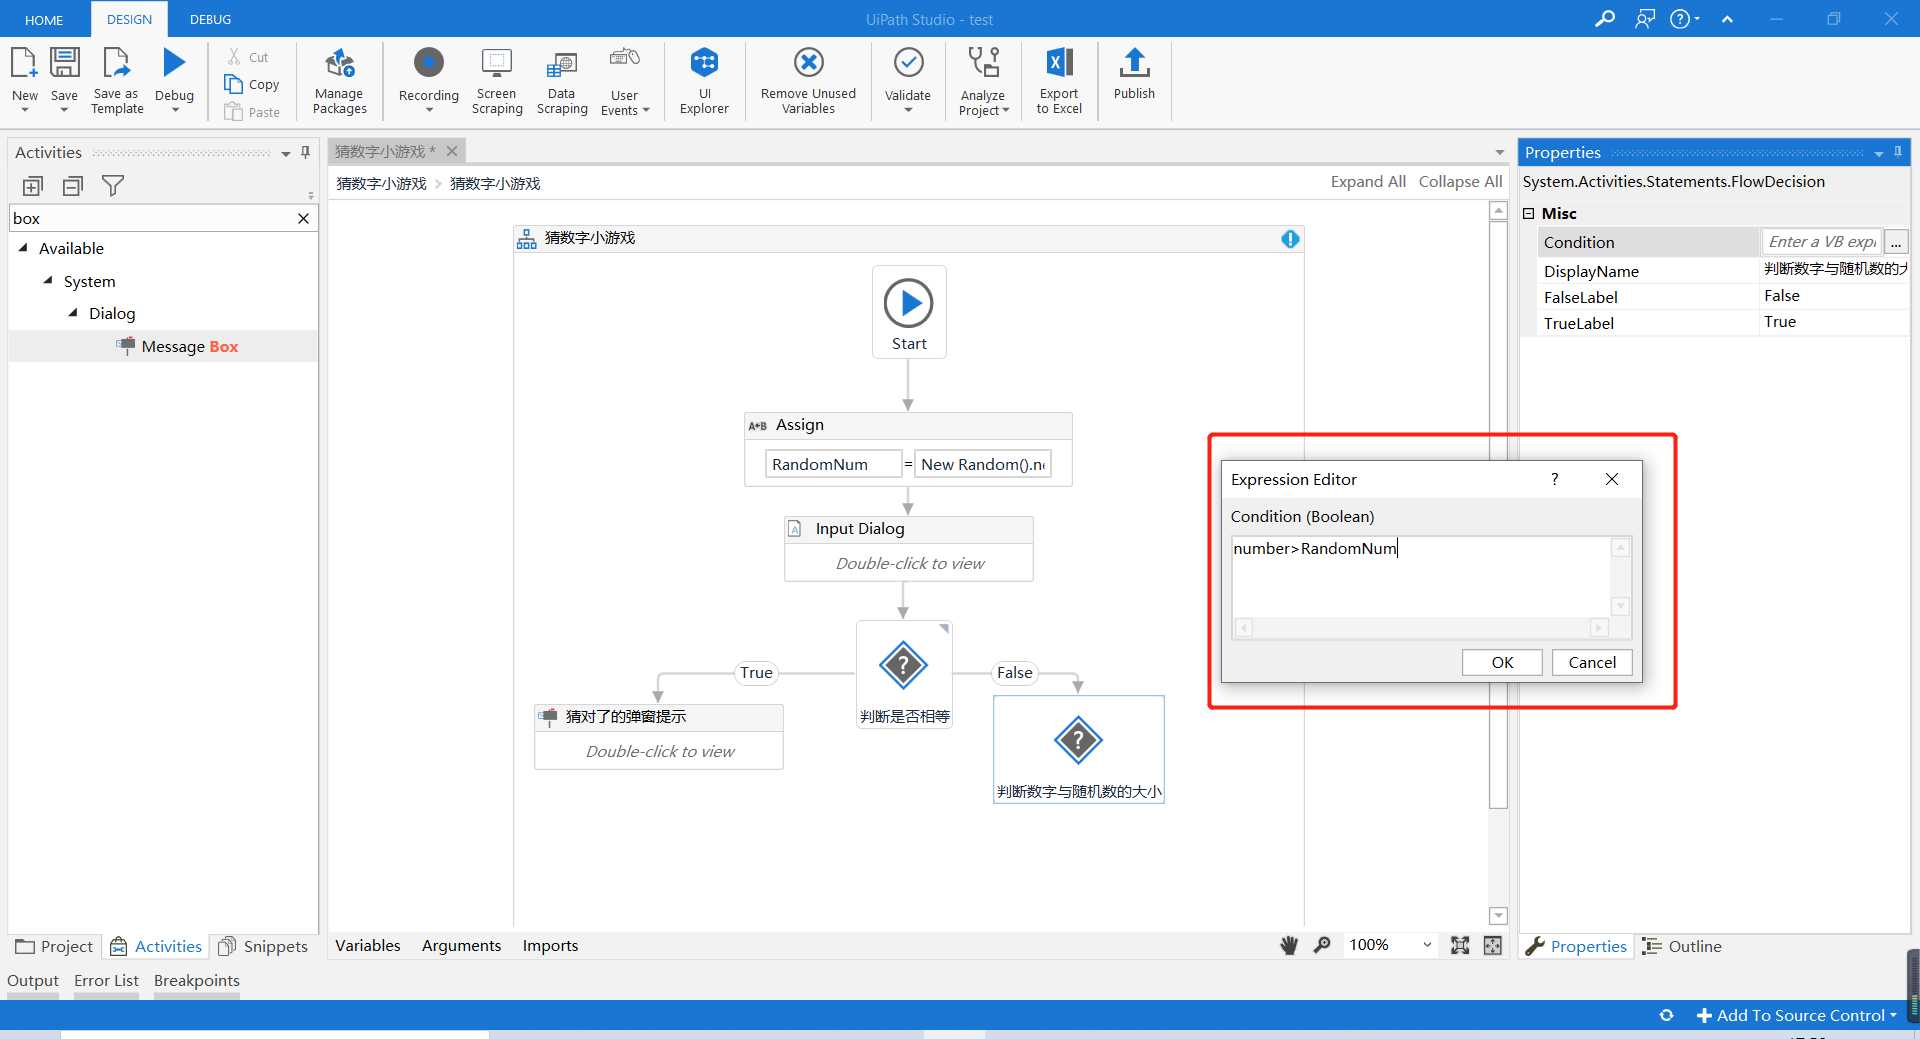Collapse the System tree node
The width and height of the screenshot is (1920, 1039).
(48, 281)
